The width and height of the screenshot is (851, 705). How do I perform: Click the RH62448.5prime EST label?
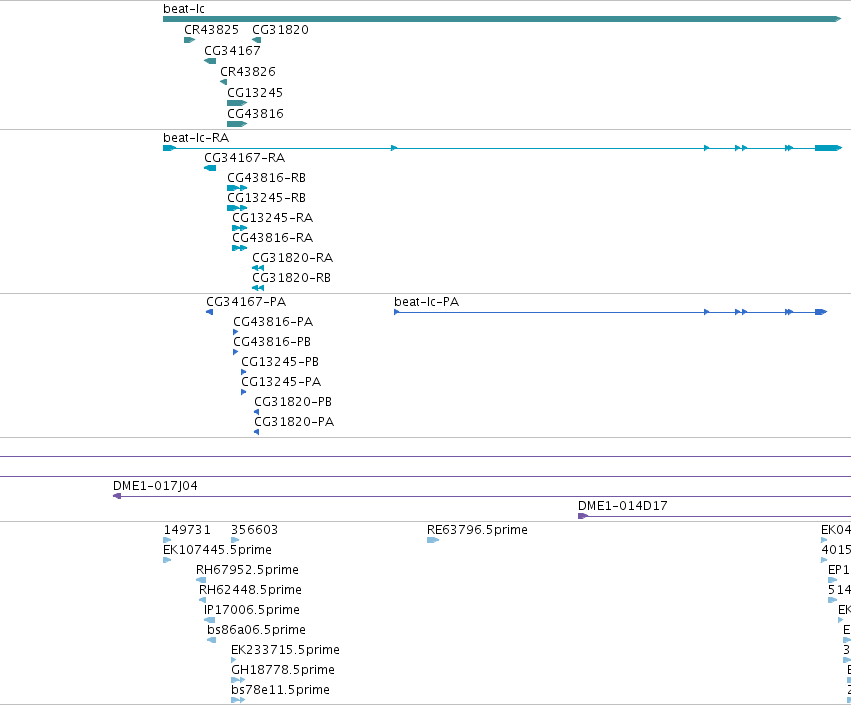(x=250, y=590)
